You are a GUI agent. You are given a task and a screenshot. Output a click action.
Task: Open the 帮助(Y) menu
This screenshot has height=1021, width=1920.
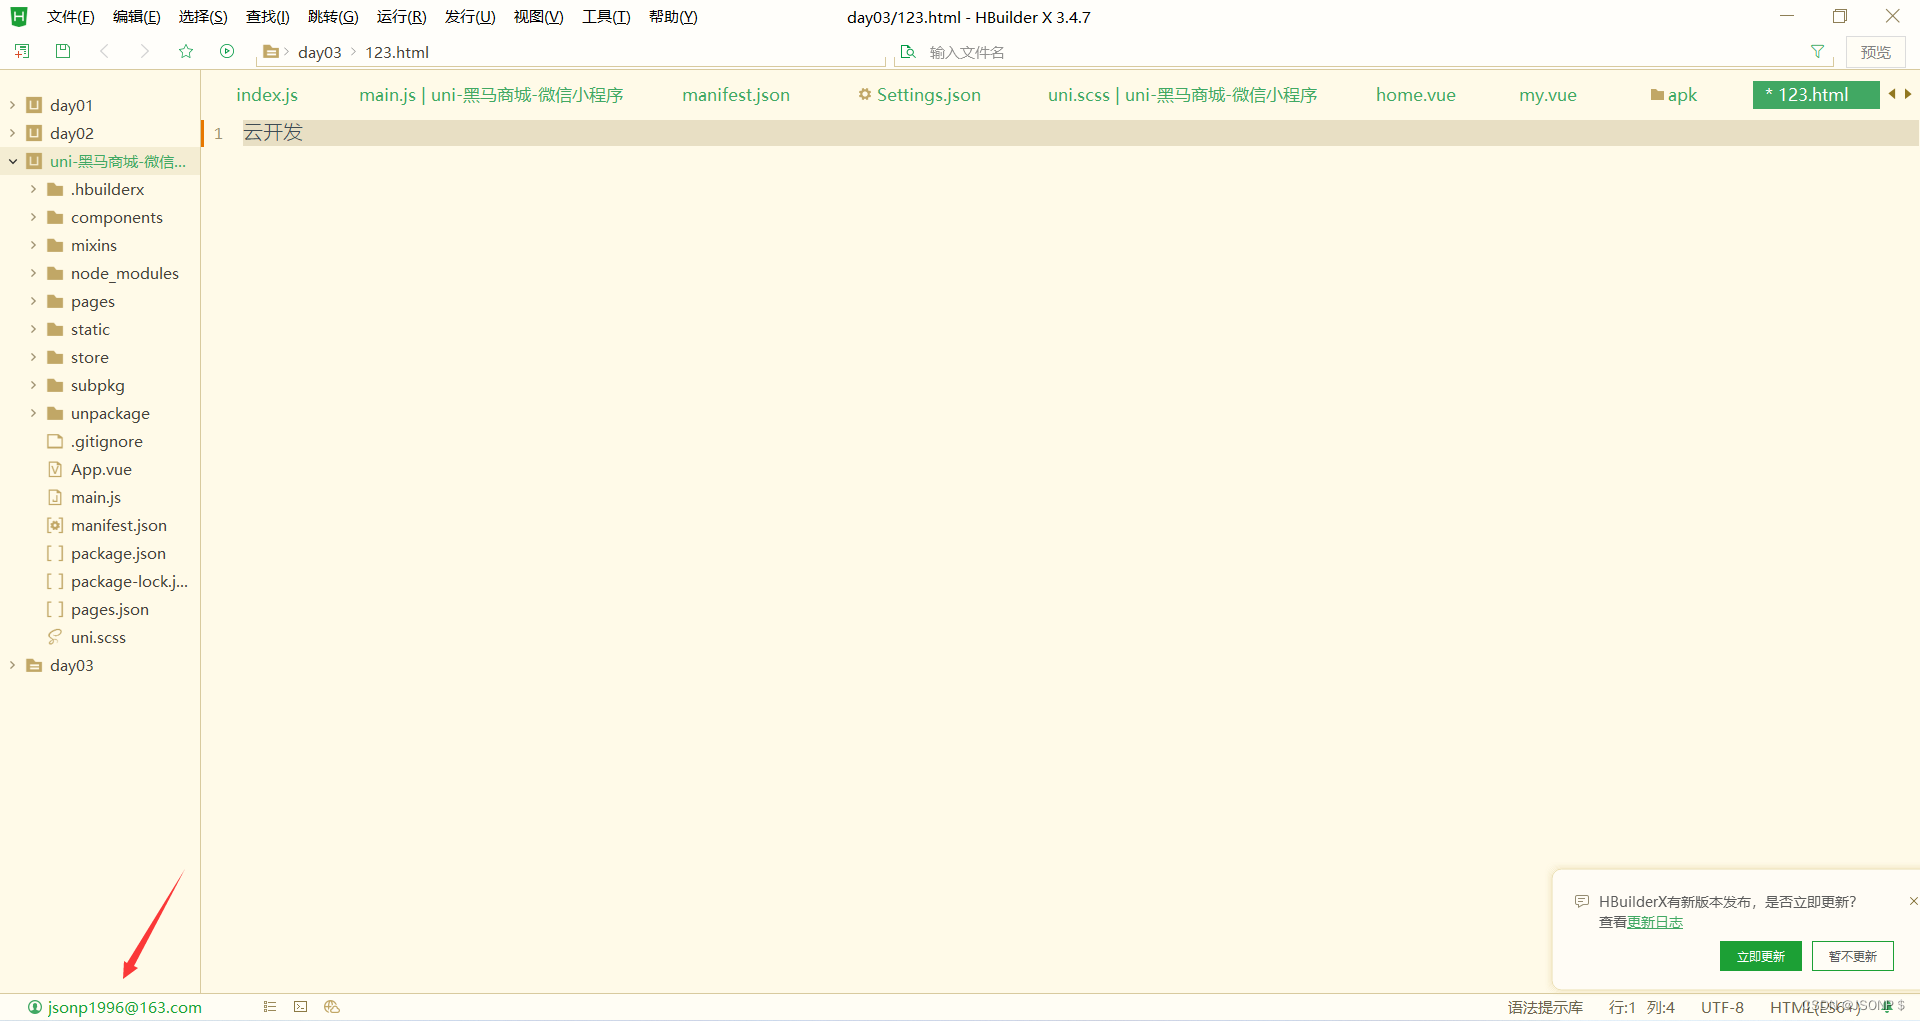(673, 17)
